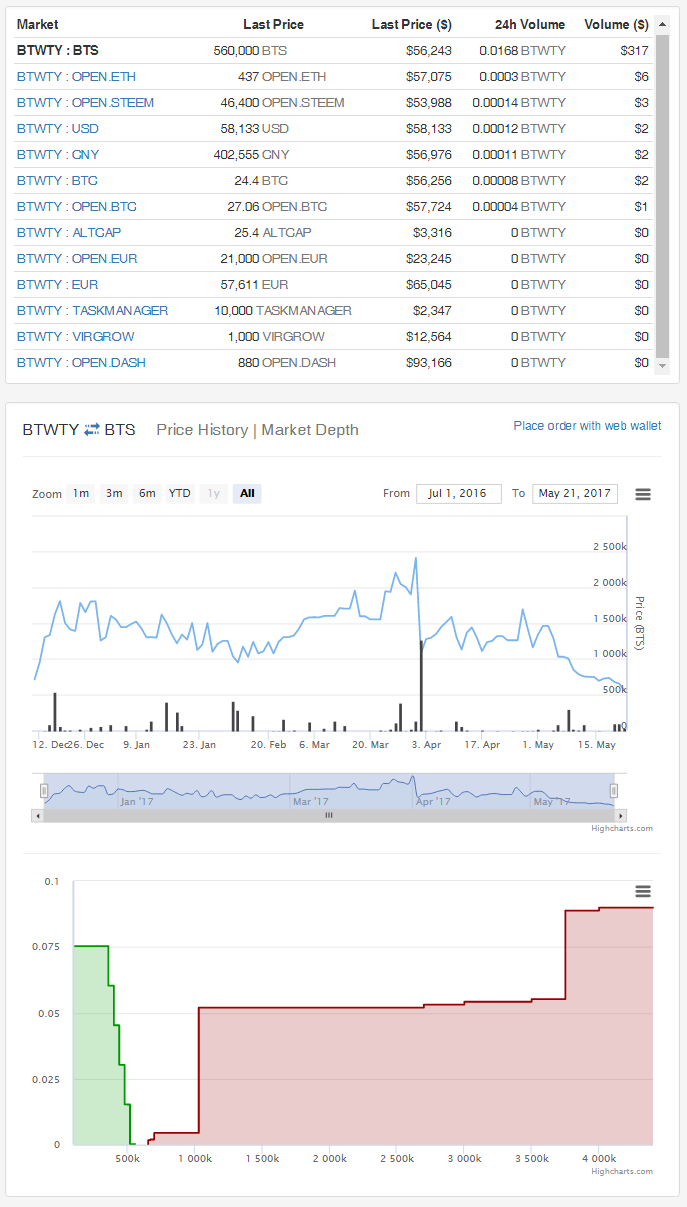Image resolution: width=687 pixels, height=1207 pixels.
Task: Click the $317 volume value
Action: 634,50
